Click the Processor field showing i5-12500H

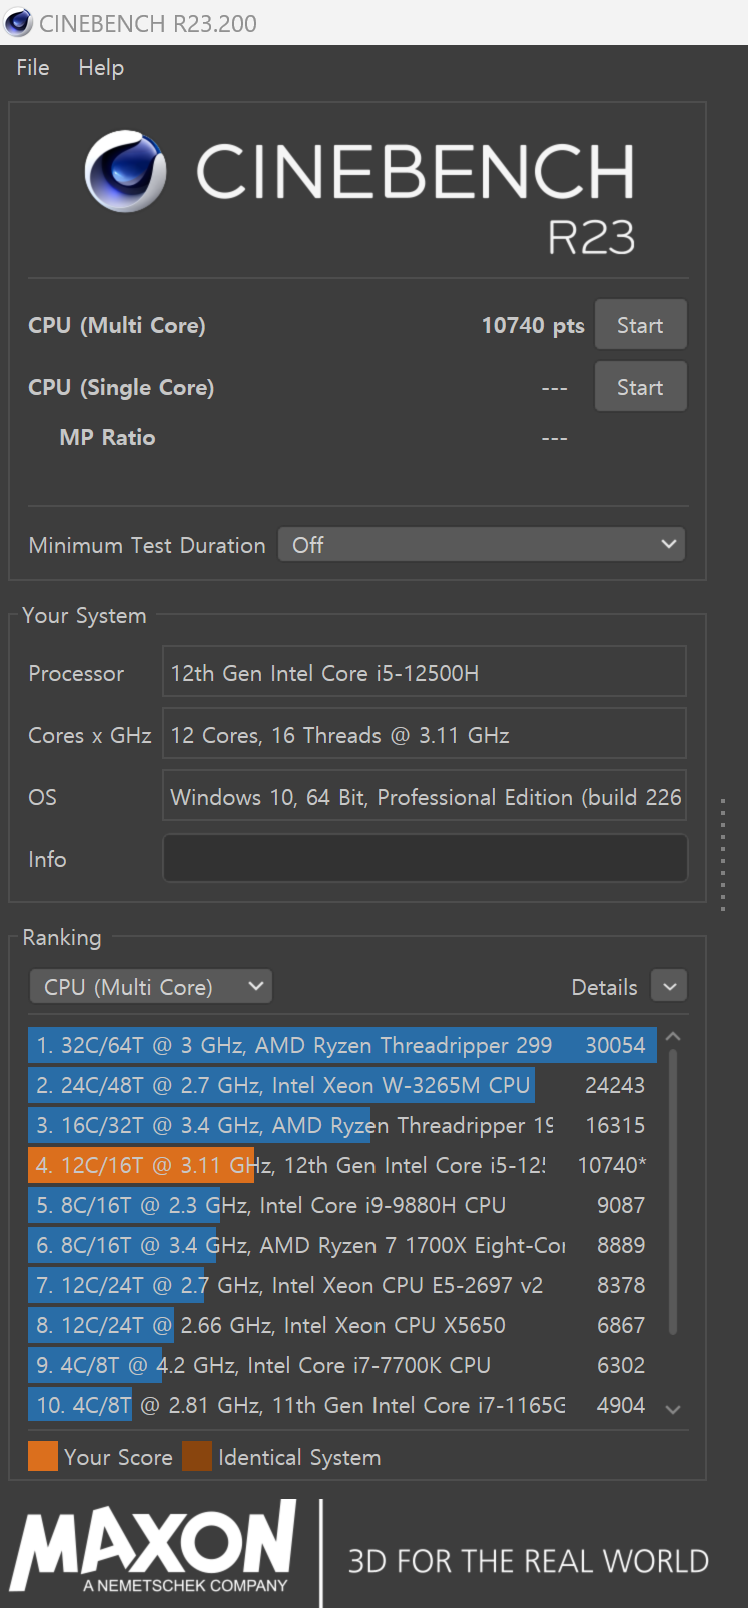click(424, 672)
